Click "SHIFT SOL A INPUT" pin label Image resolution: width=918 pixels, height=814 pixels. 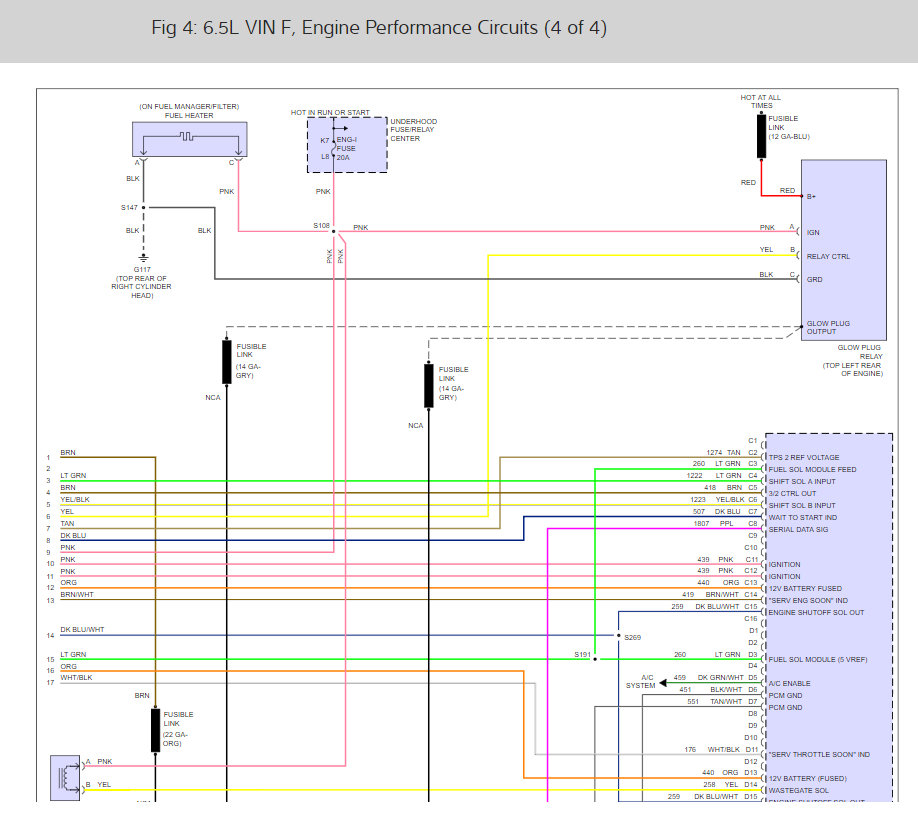click(x=801, y=481)
